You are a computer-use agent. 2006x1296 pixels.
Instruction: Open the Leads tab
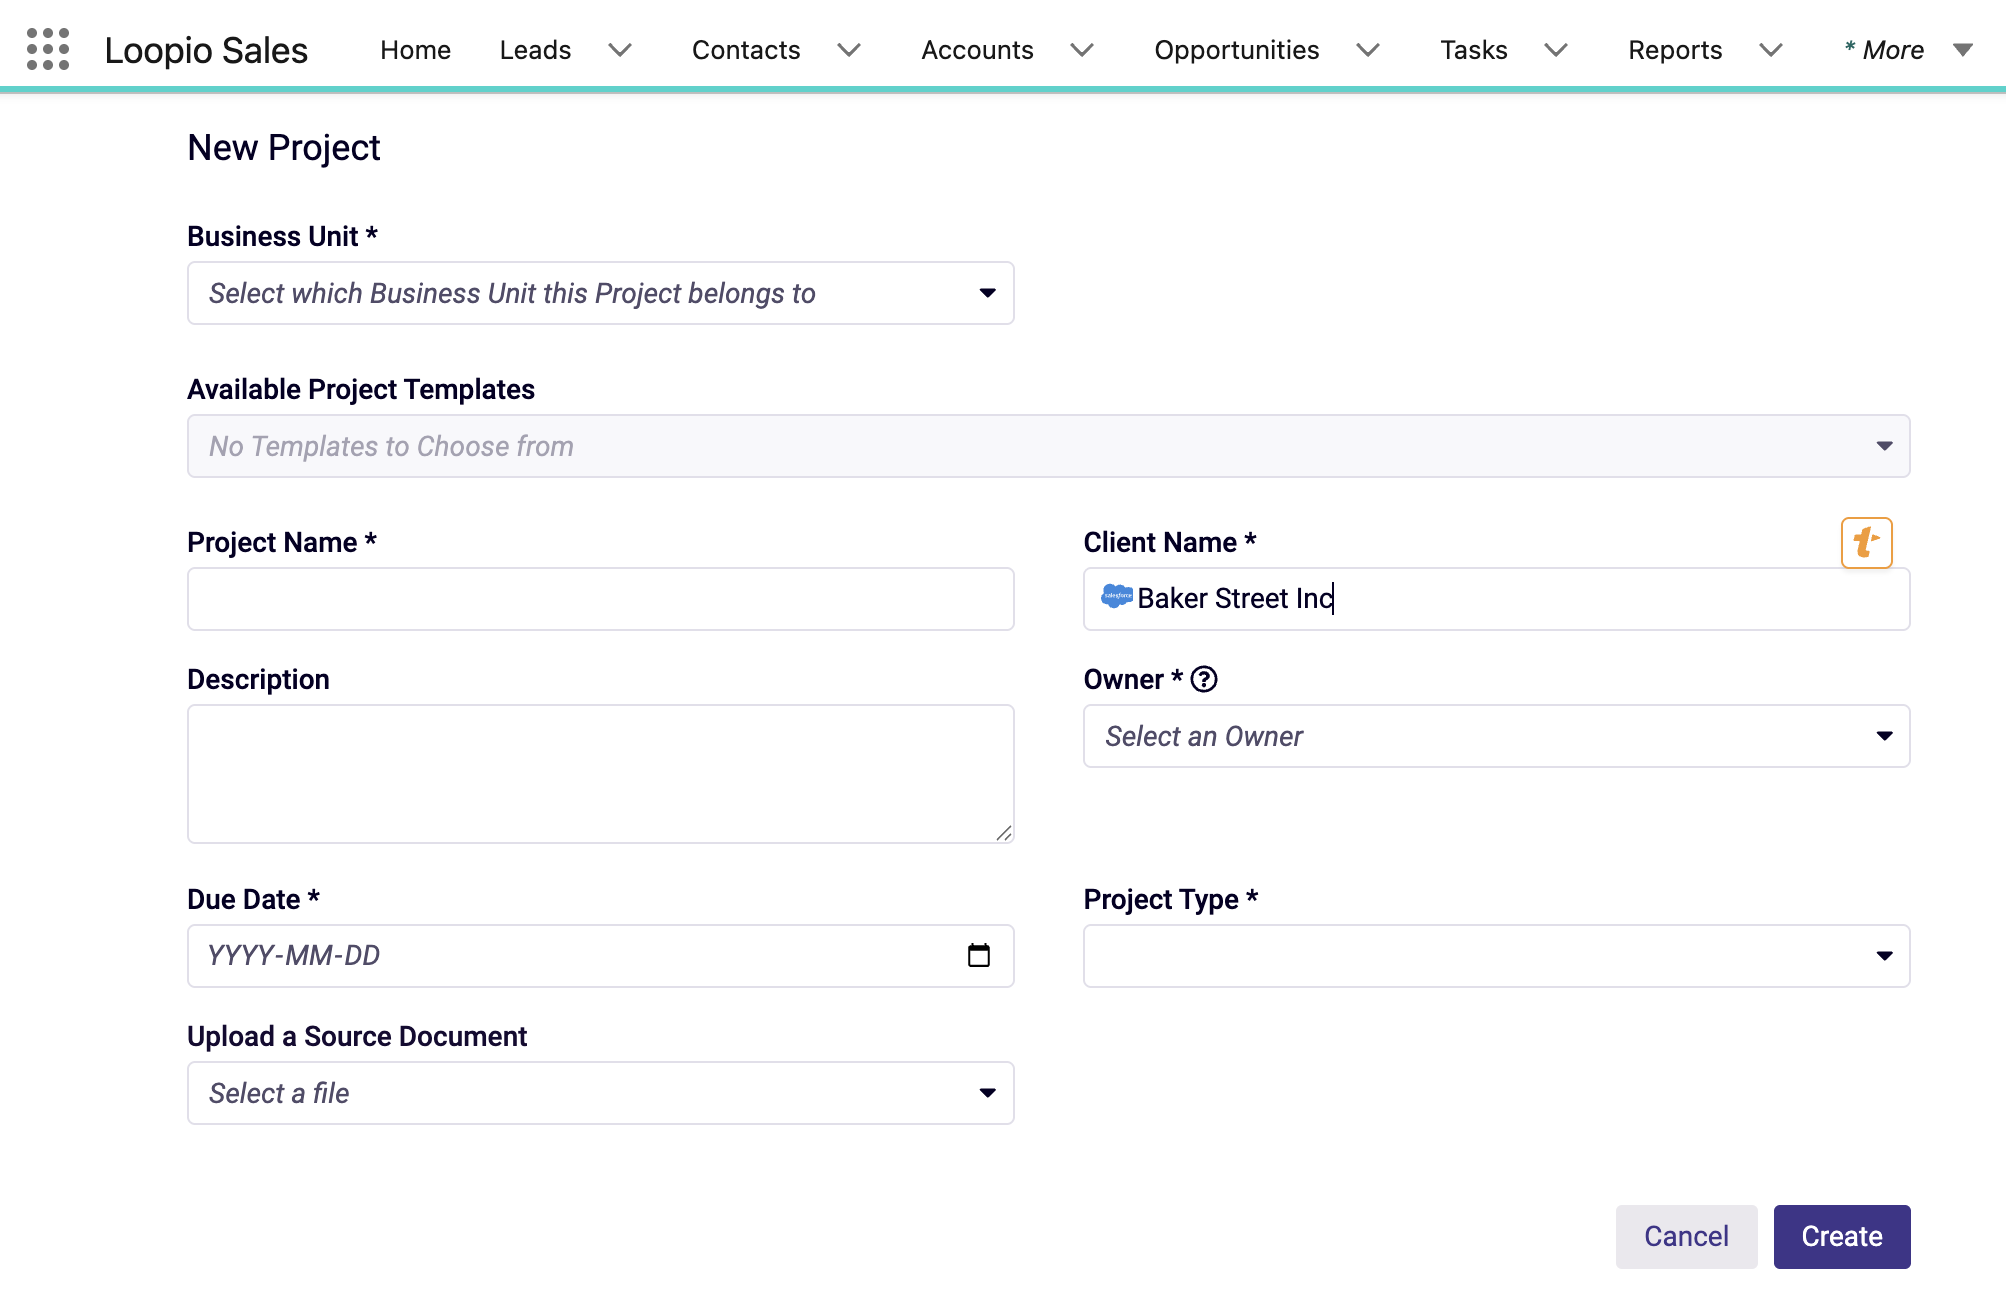535,50
